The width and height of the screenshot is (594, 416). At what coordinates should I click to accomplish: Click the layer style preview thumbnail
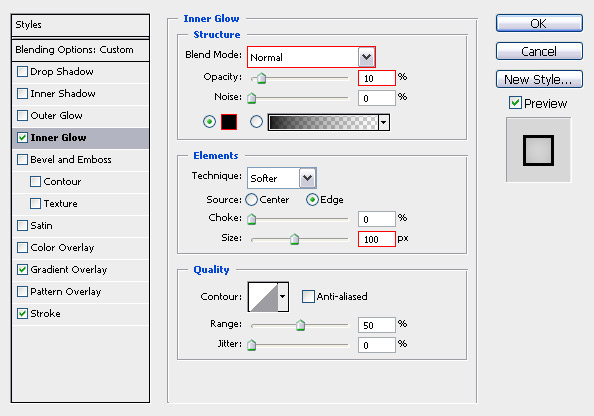pos(538,150)
